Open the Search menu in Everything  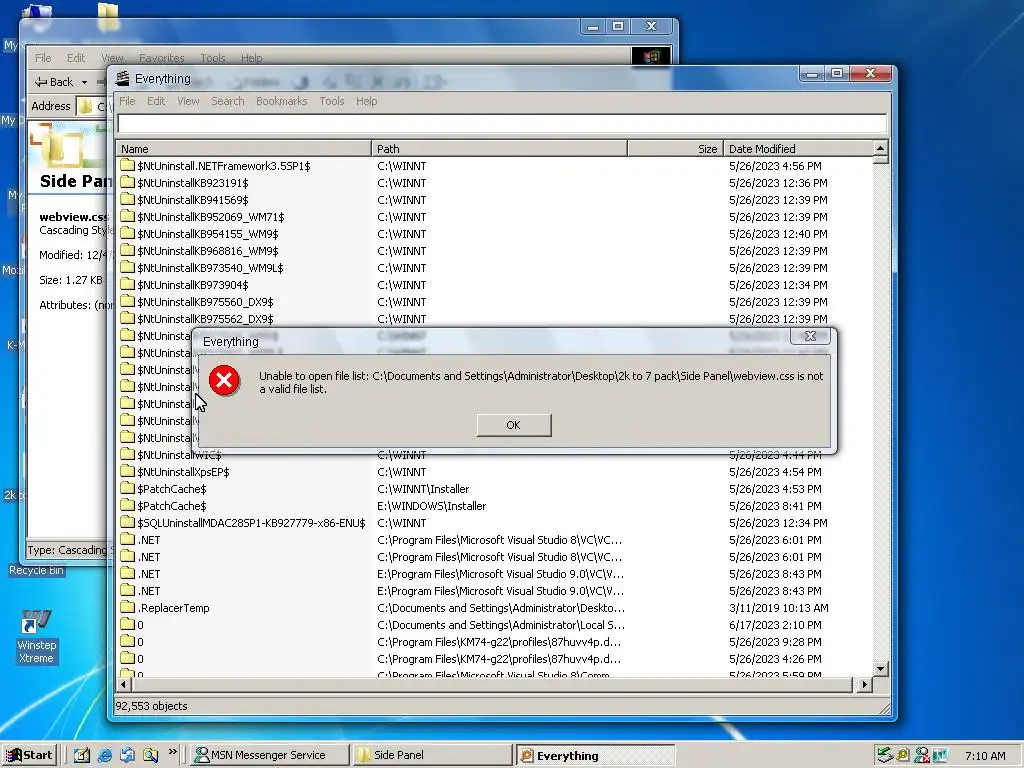tap(227, 101)
